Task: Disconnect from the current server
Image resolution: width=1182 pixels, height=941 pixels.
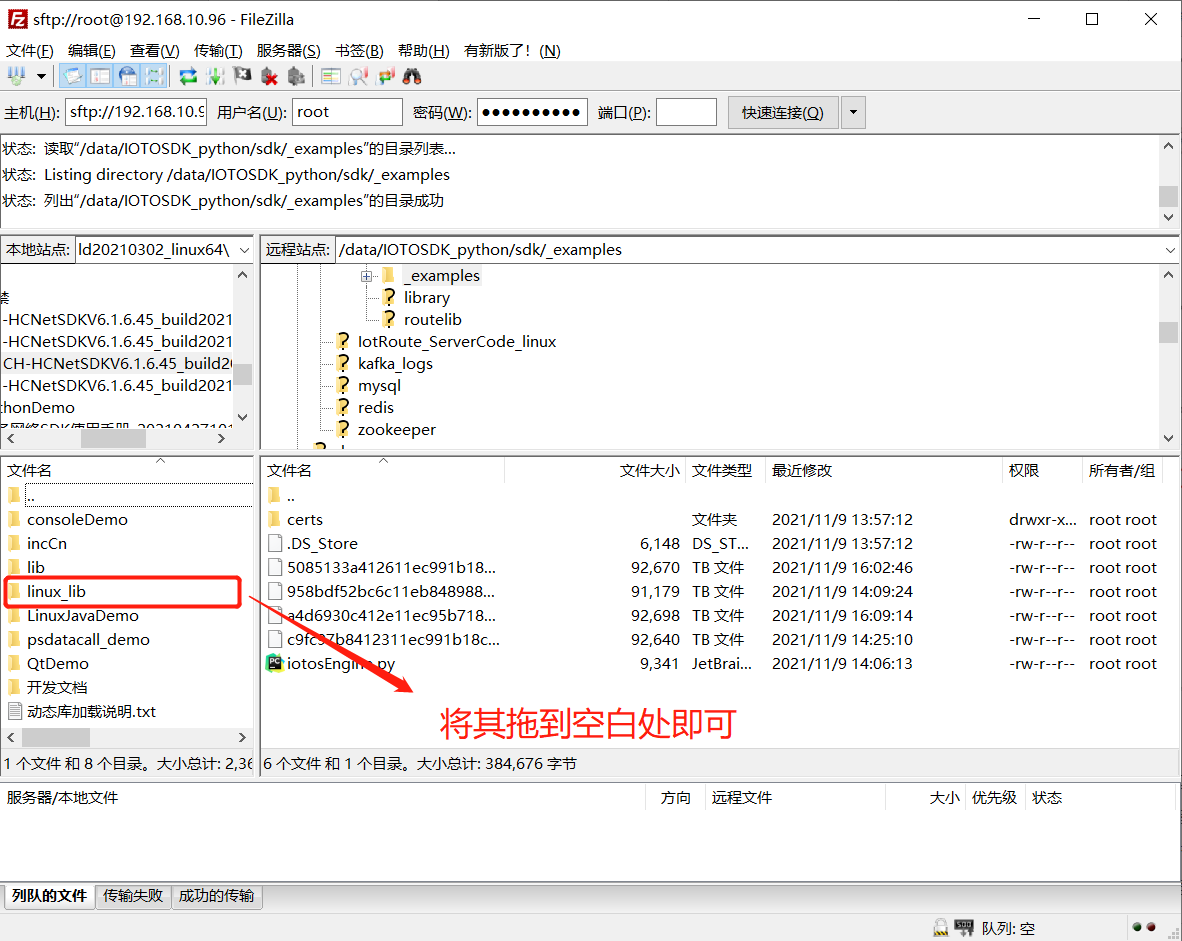Action: click(x=269, y=76)
